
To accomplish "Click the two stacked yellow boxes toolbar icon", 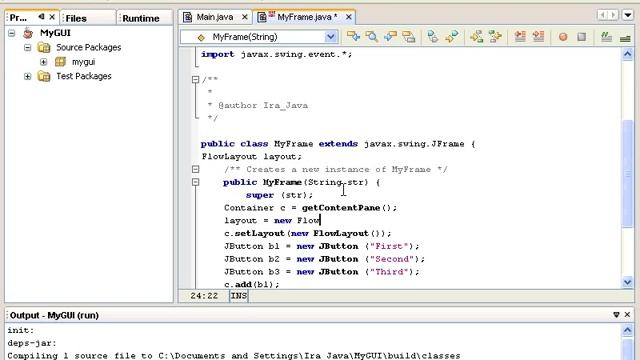I will (x=409, y=37).
